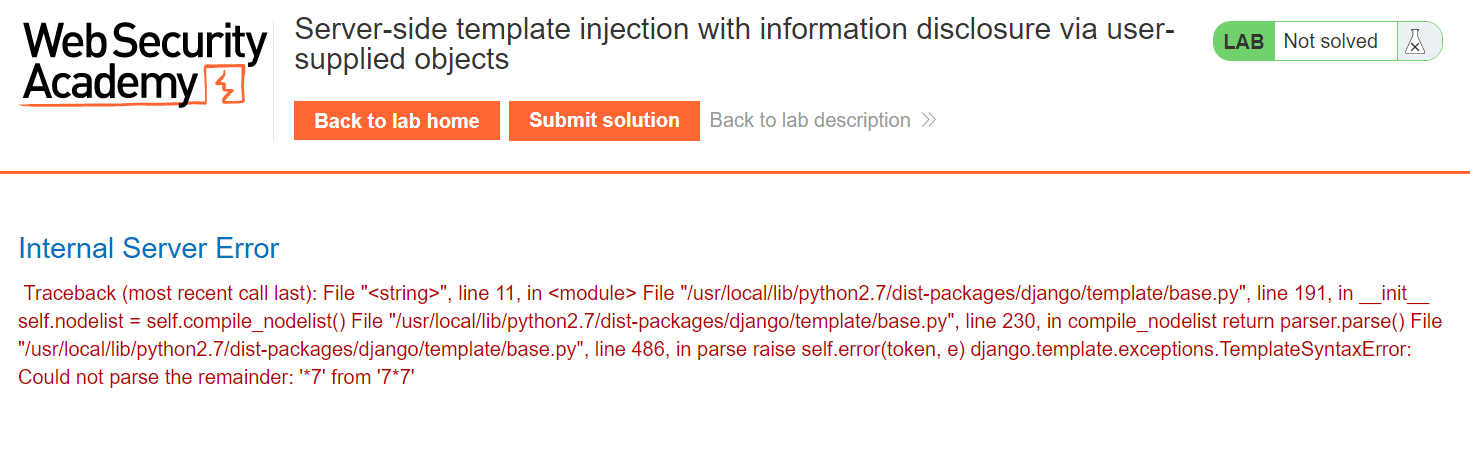Click the Traceback most recent call text

coord(165,294)
